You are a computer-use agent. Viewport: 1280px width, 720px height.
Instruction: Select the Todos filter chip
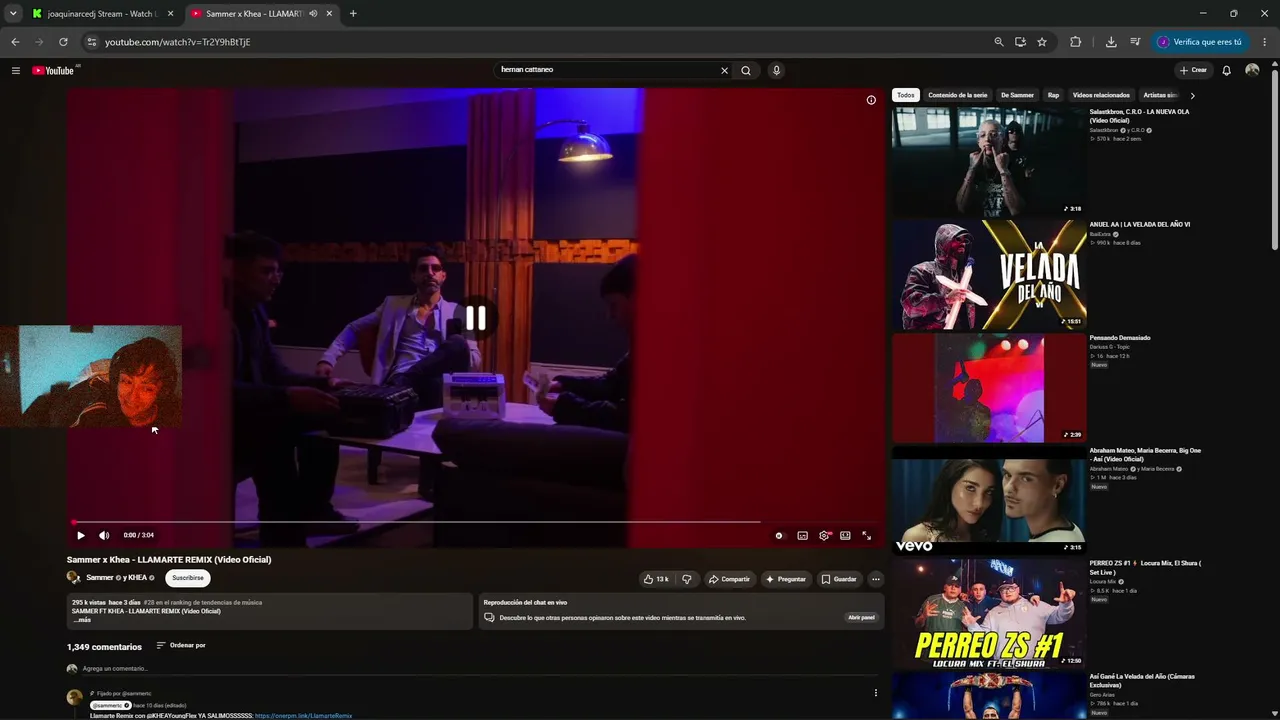click(905, 95)
